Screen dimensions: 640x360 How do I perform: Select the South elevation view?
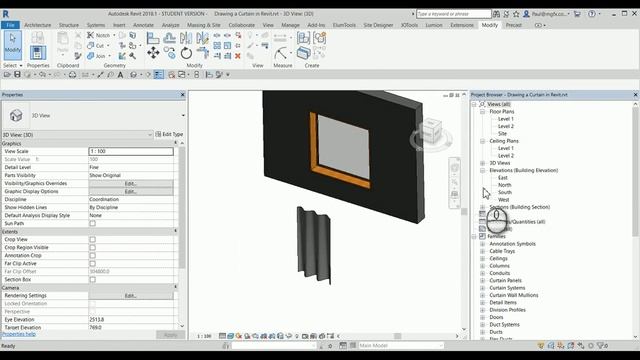pyautogui.click(x=505, y=192)
